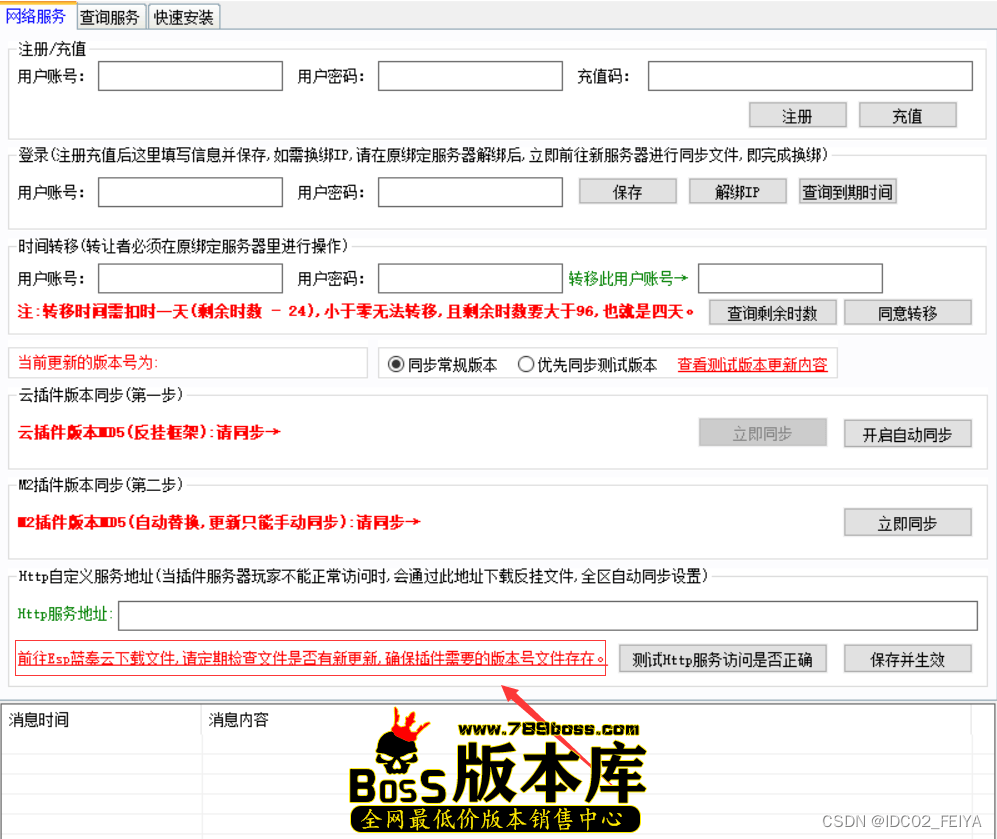Switch to the 查询服务 tab

110,17
